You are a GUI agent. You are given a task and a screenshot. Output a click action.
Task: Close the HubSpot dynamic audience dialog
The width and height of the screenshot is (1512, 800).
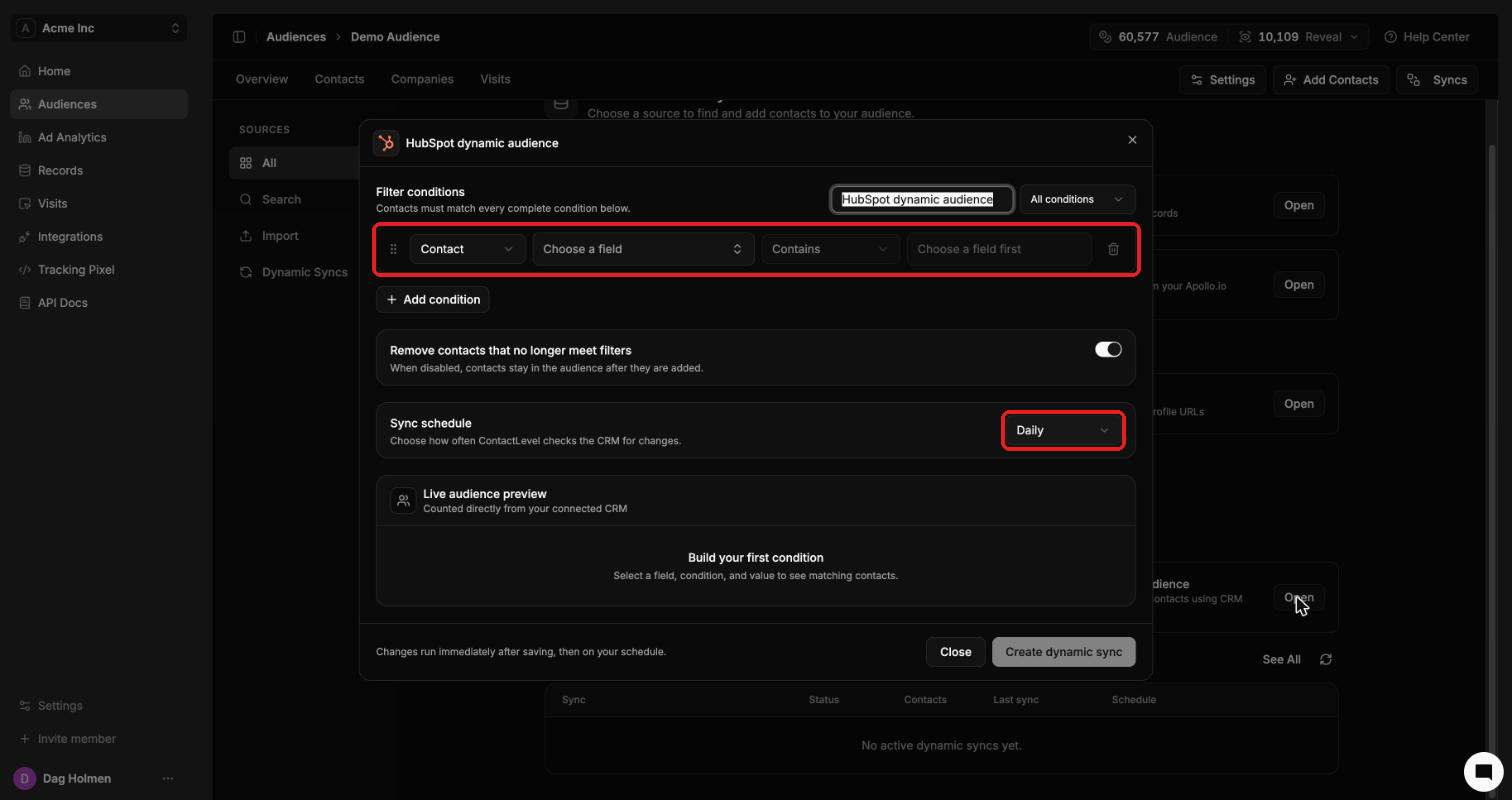point(1132,140)
